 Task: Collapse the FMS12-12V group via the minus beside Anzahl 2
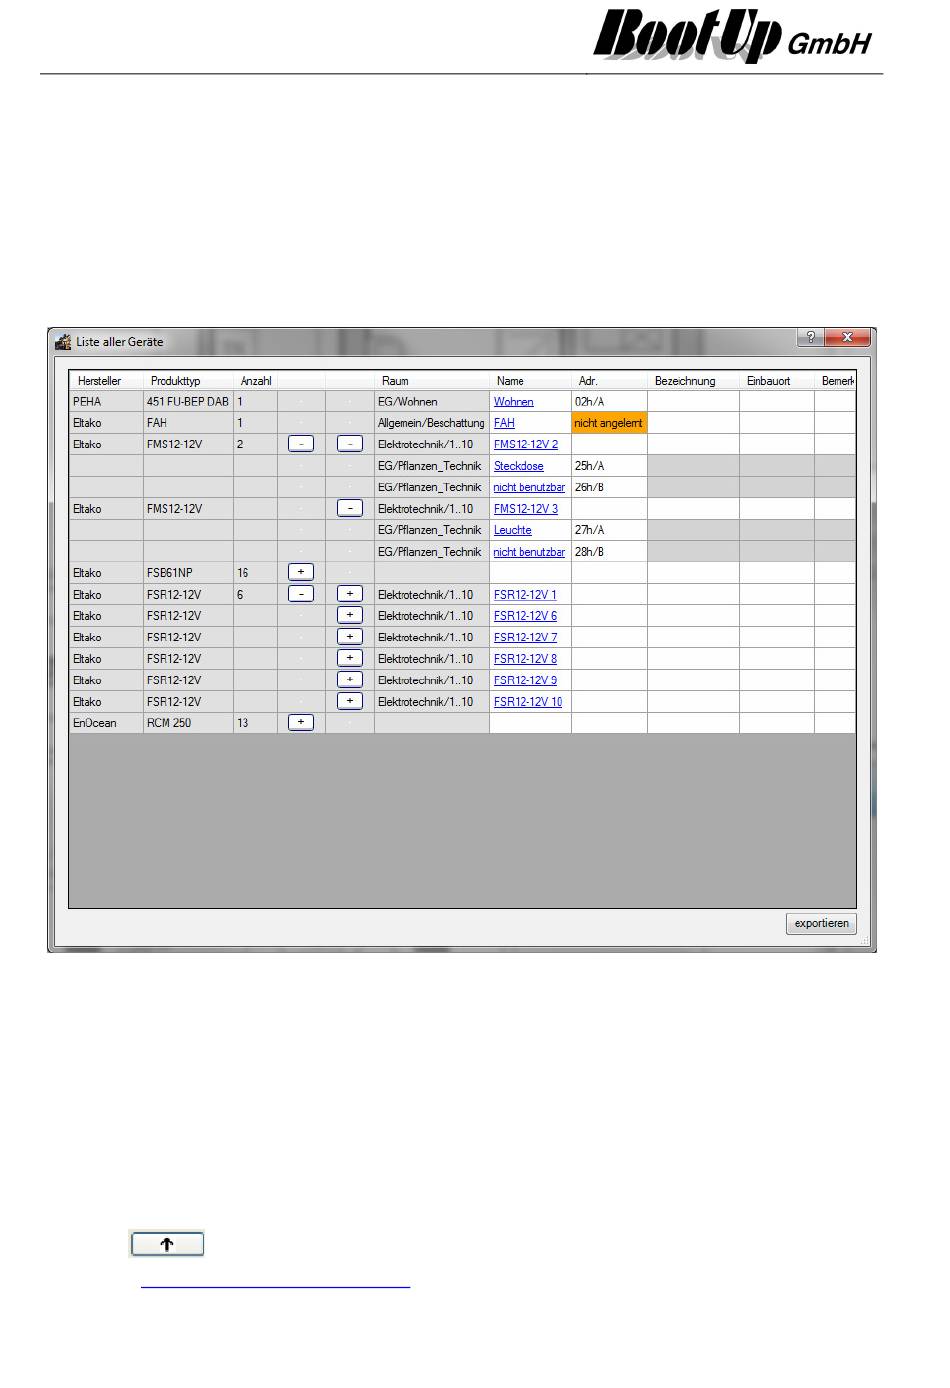[x=301, y=444]
